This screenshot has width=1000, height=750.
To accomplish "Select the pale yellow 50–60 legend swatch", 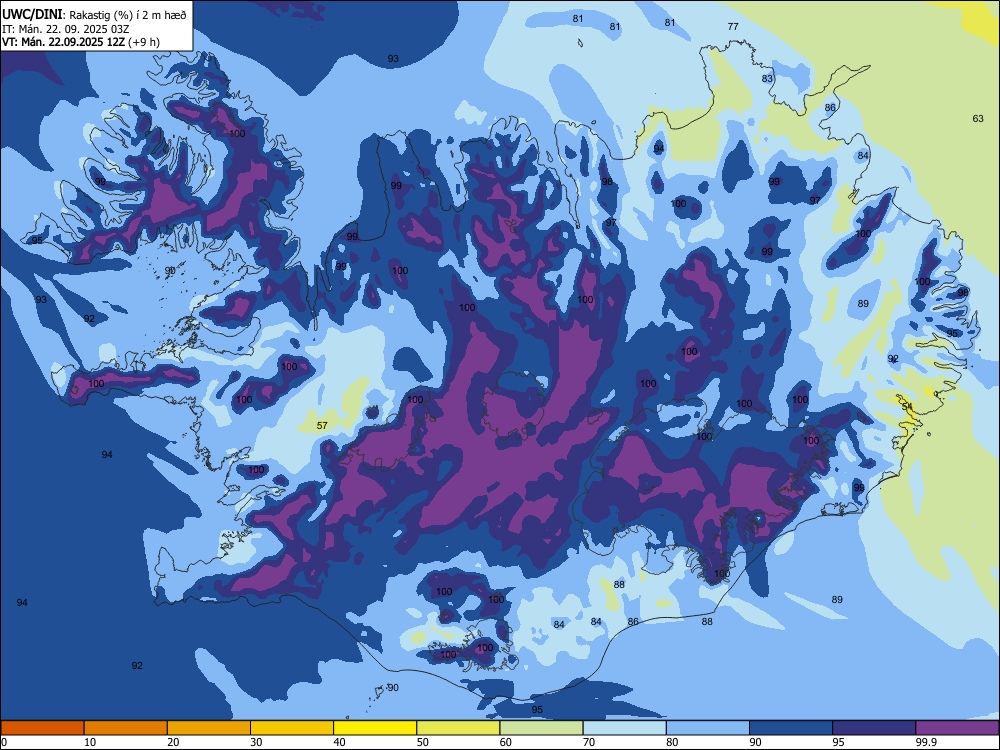I will pos(458,728).
